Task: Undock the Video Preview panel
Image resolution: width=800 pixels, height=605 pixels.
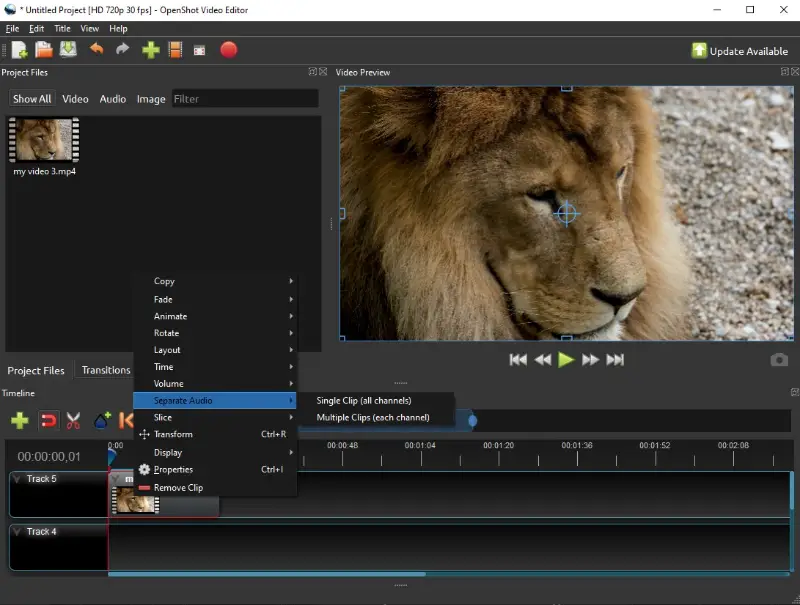Action: pyautogui.click(x=785, y=72)
